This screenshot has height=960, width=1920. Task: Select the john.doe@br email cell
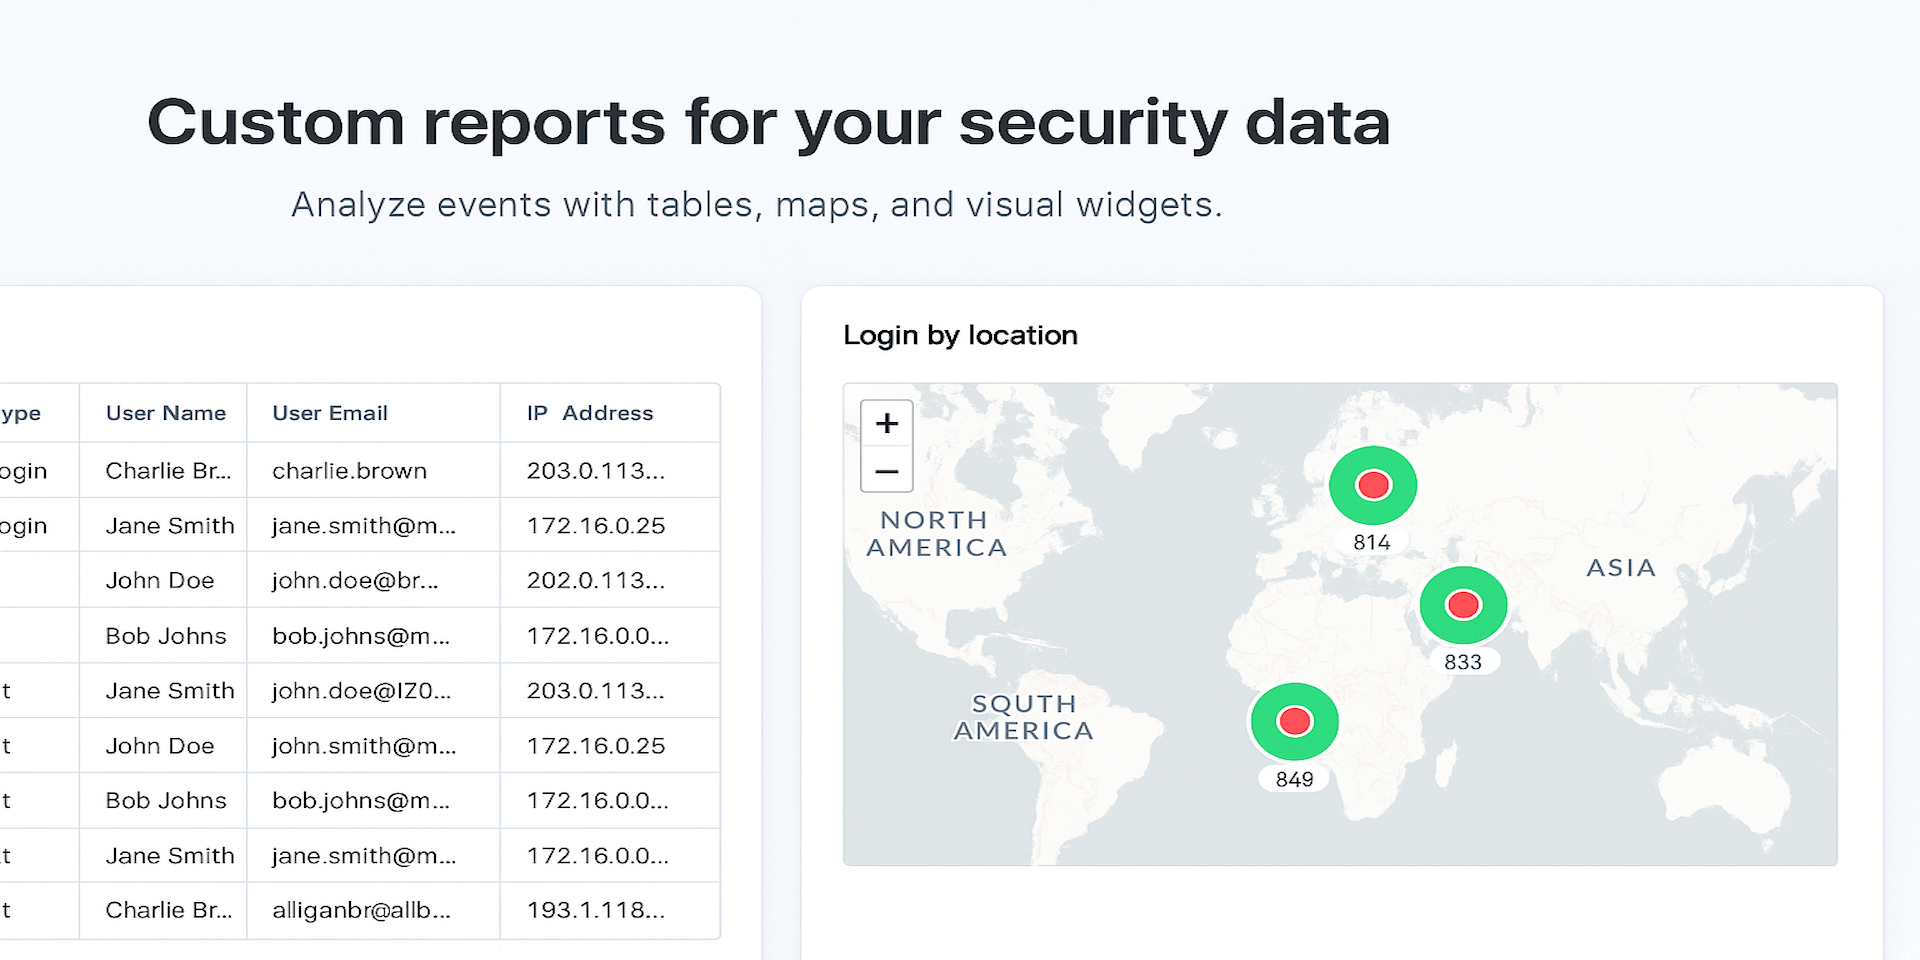click(x=355, y=581)
